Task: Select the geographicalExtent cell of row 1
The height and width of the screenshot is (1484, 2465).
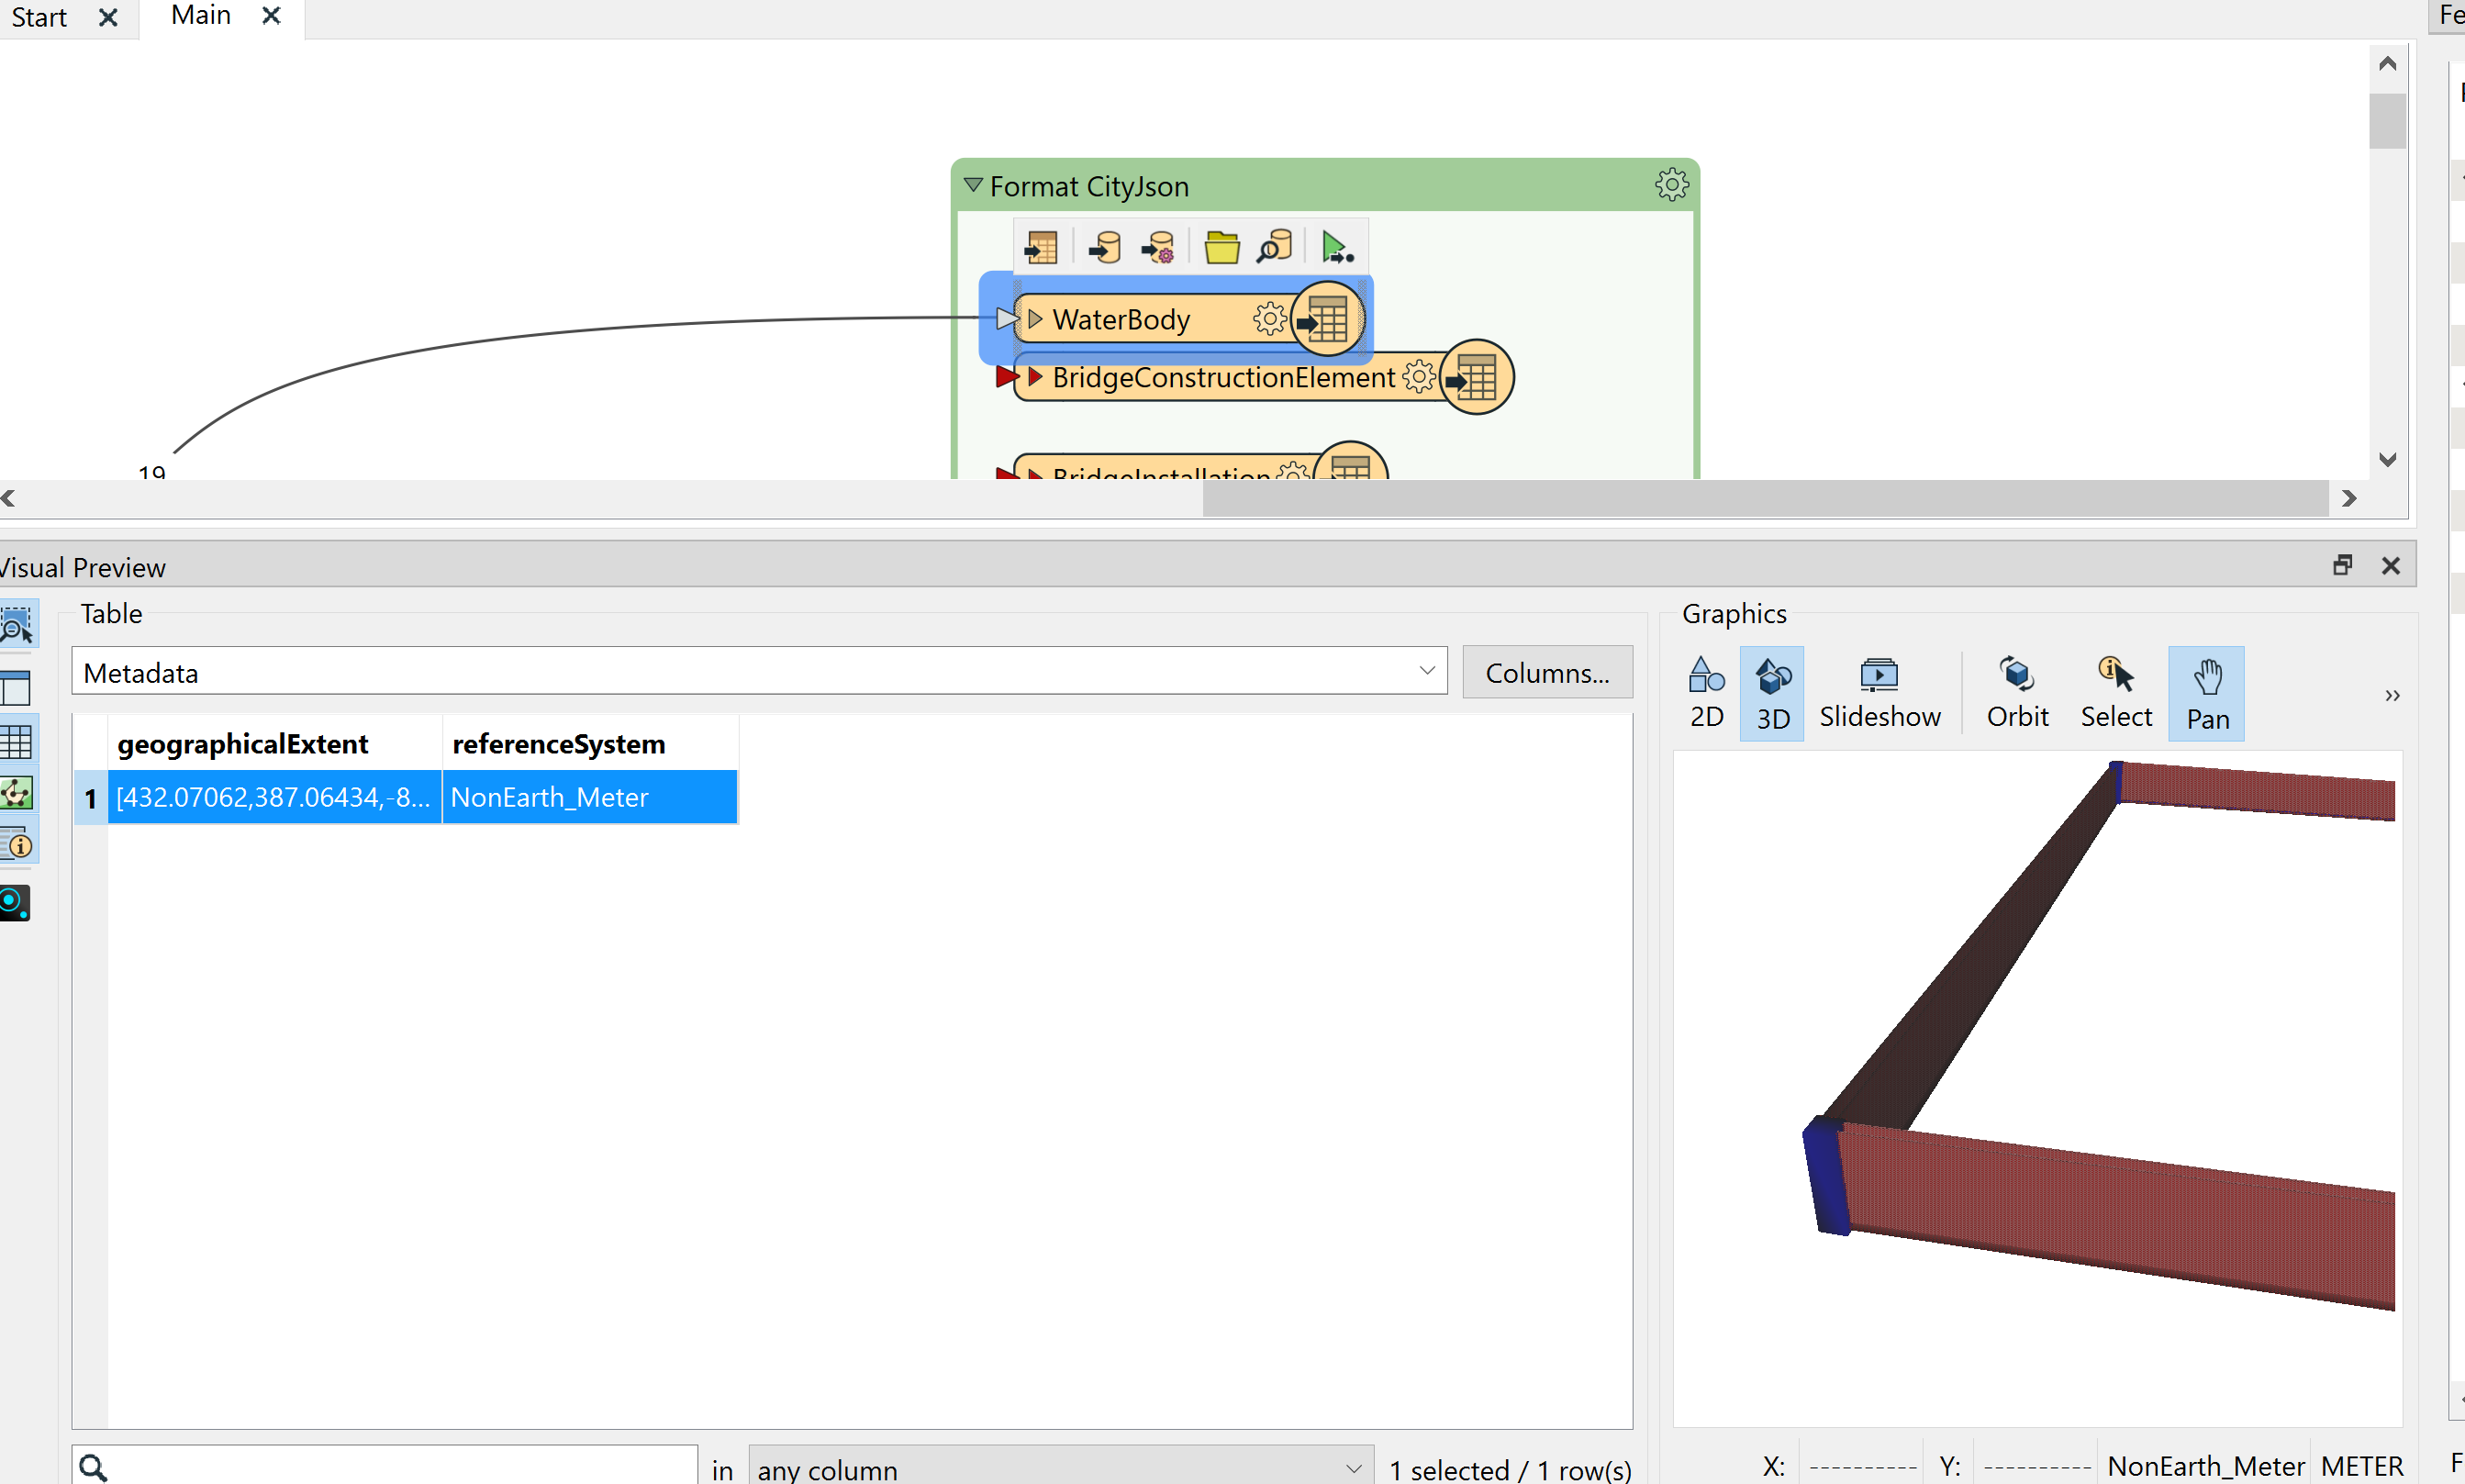Action: tap(274, 797)
